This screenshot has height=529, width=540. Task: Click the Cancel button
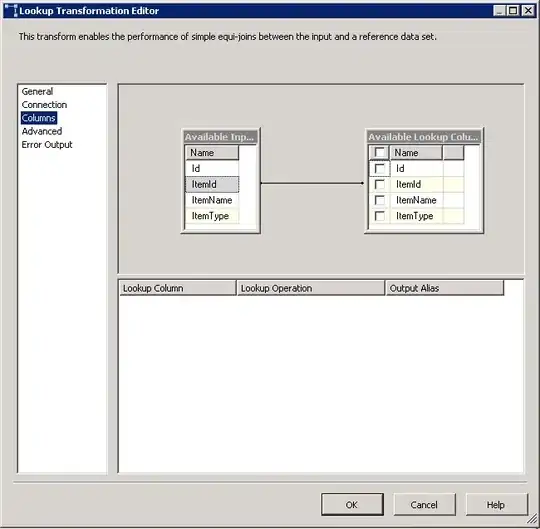click(424, 505)
